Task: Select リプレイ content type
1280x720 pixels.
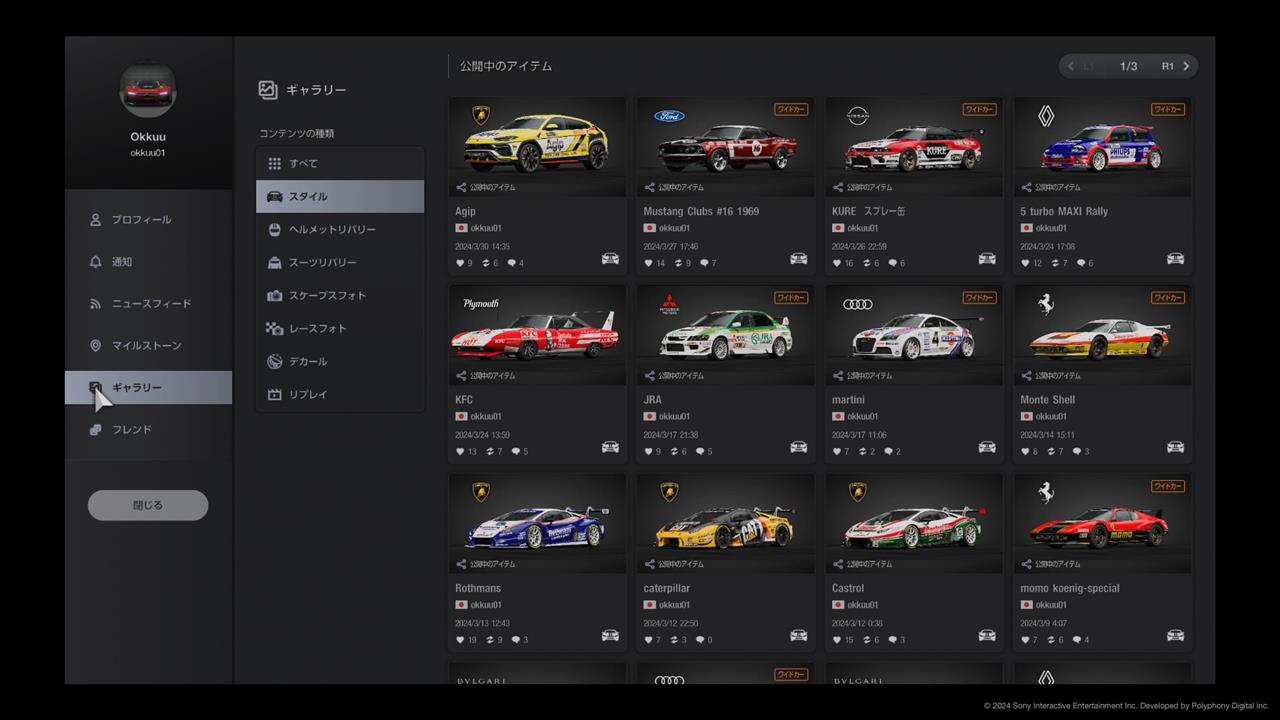Action: 340,394
